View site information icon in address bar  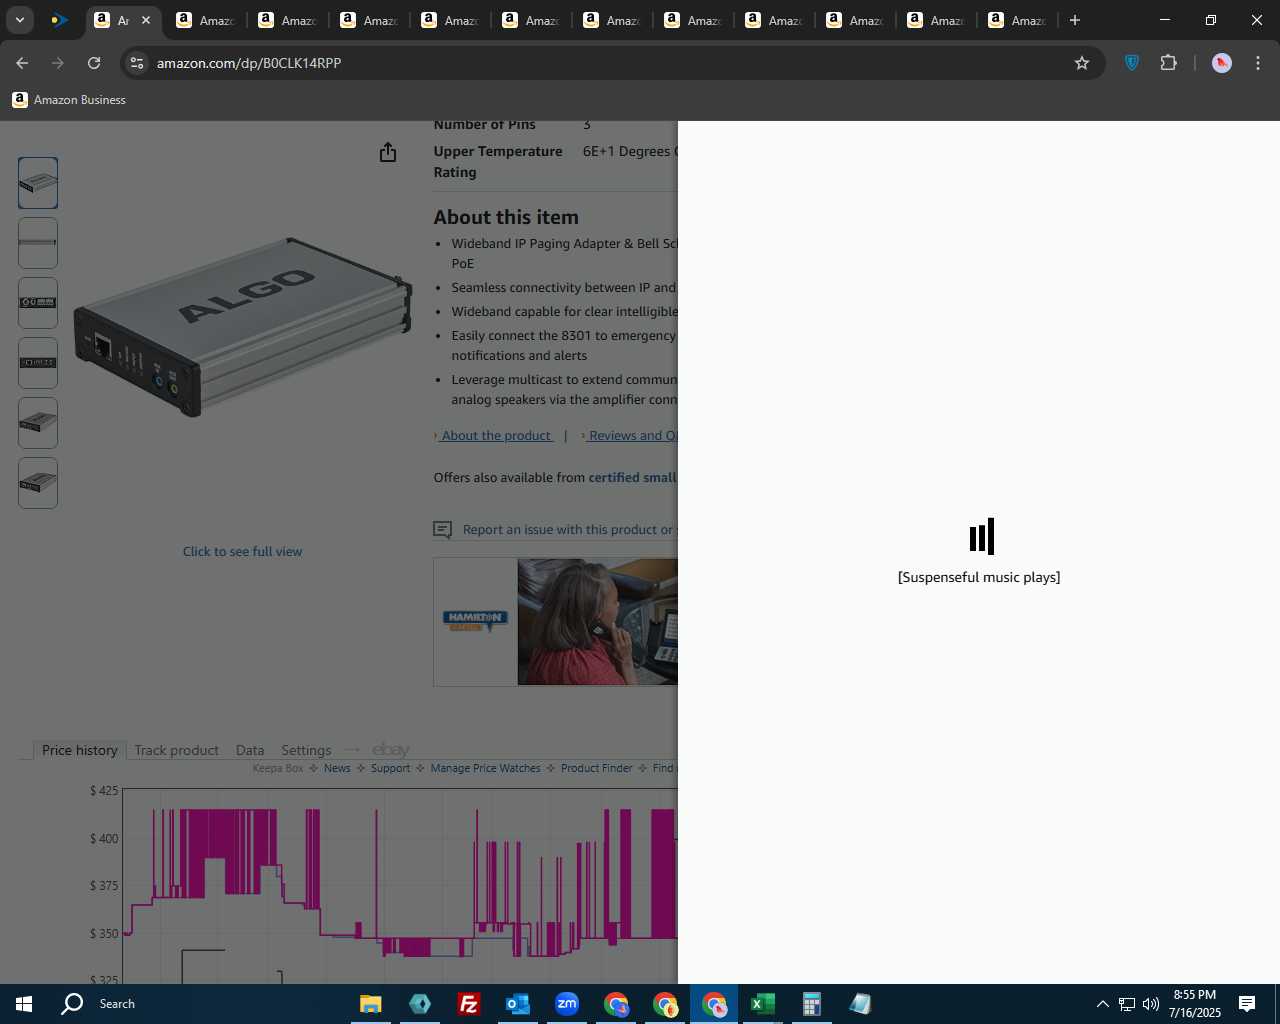137,63
